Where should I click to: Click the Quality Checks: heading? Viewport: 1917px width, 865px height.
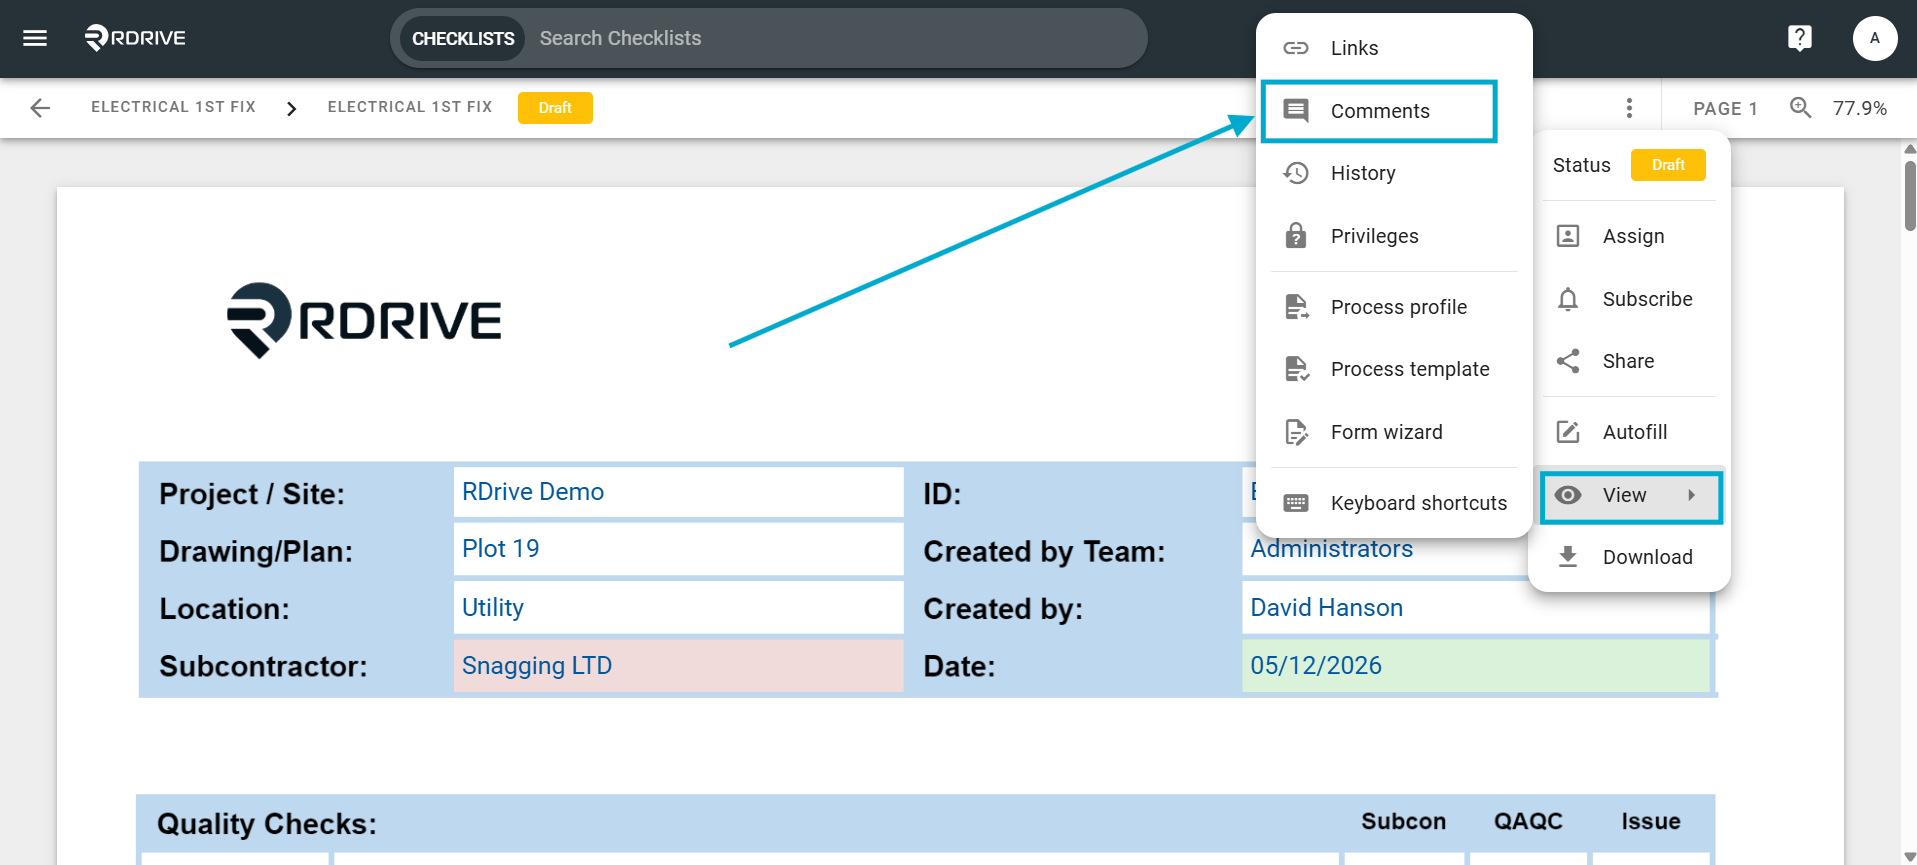267,824
